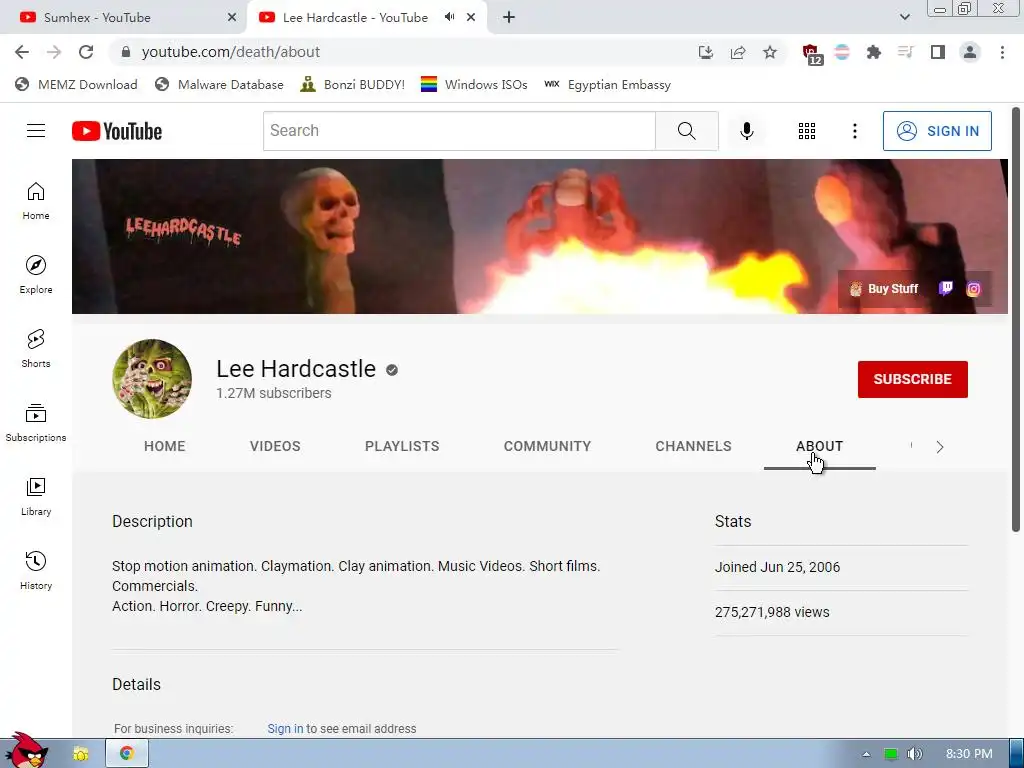Click the search magnifier button

[686, 131]
